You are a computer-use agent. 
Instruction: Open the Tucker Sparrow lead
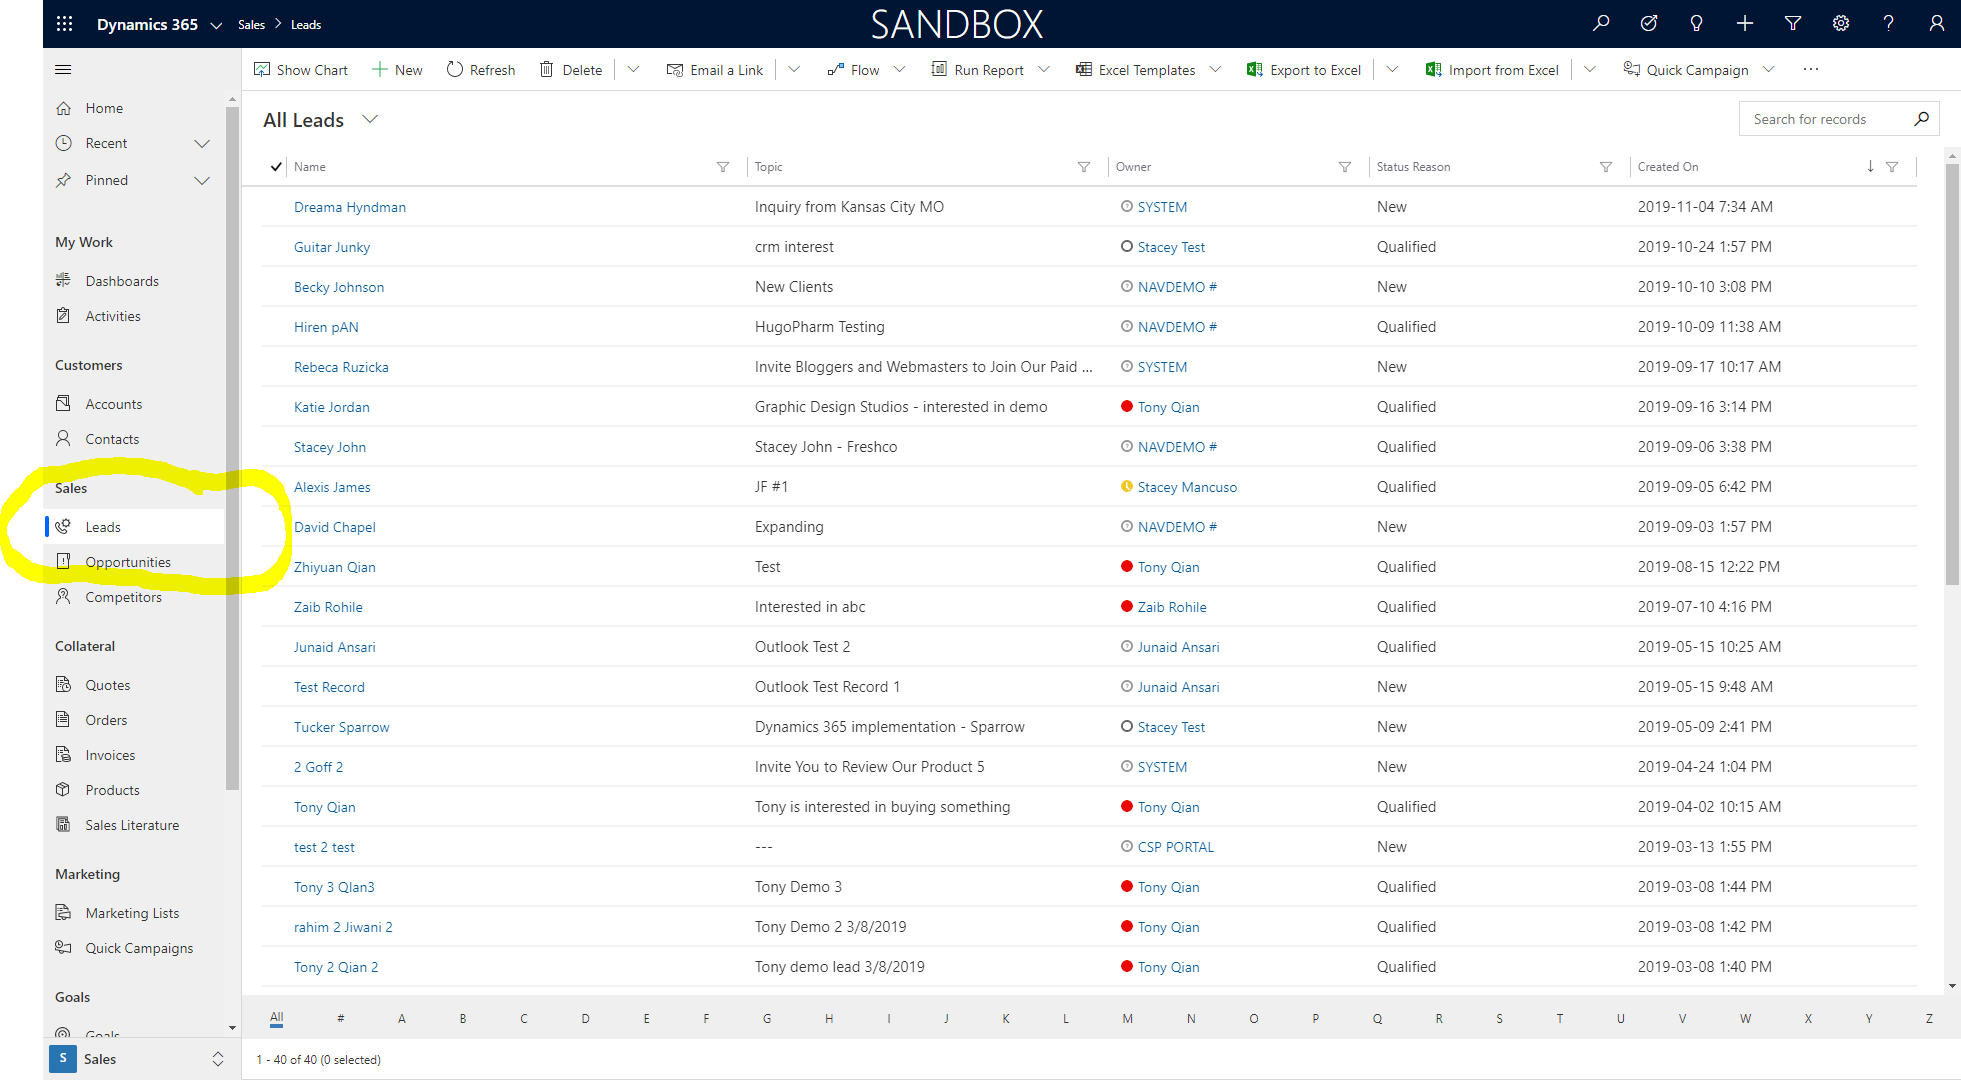[342, 727]
